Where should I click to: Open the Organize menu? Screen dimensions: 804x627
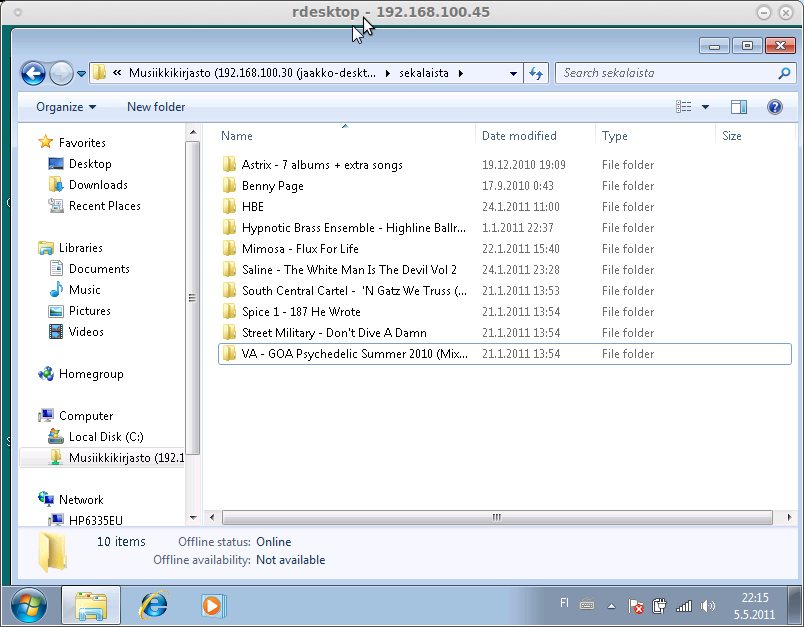[66, 107]
